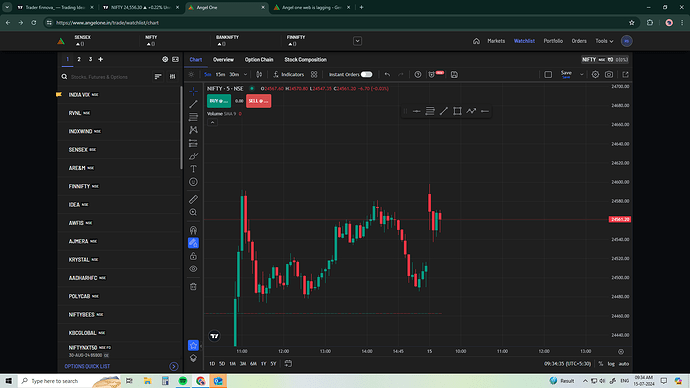Image resolution: width=690 pixels, height=388 pixels.
Task: Collapse the volume indicator legend chevron
Action: point(213,122)
